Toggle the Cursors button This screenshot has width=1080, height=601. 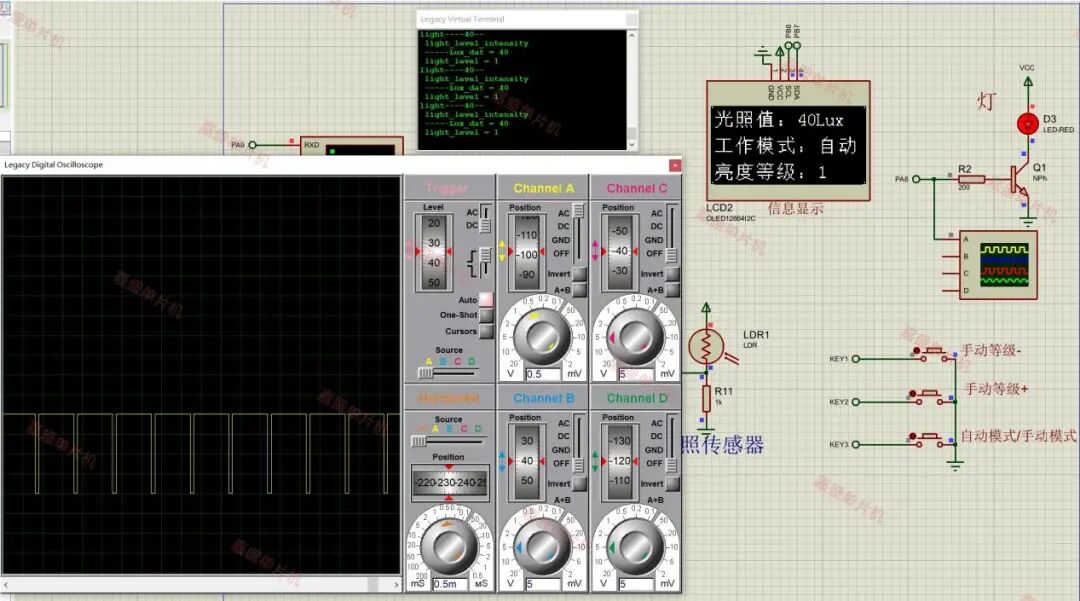tap(486, 331)
